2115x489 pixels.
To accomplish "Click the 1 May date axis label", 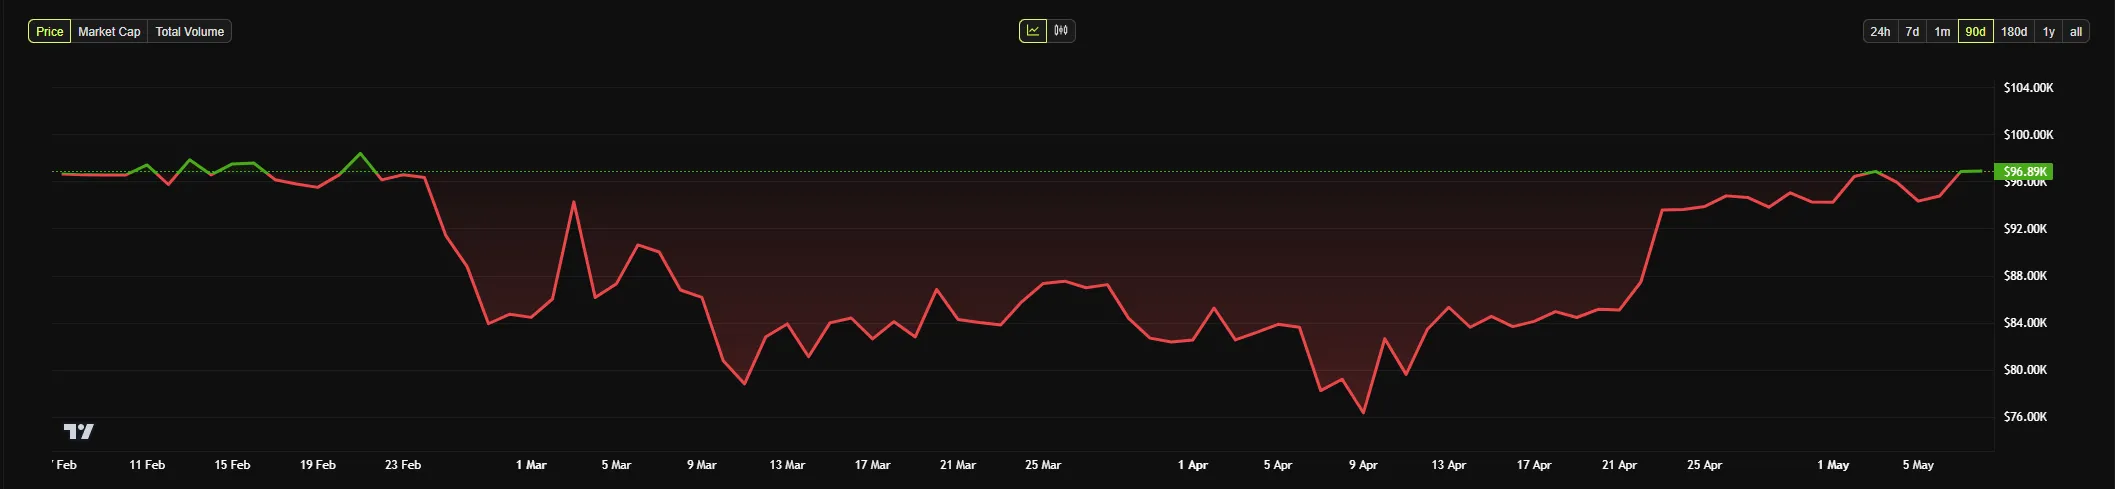I will [1833, 465].
